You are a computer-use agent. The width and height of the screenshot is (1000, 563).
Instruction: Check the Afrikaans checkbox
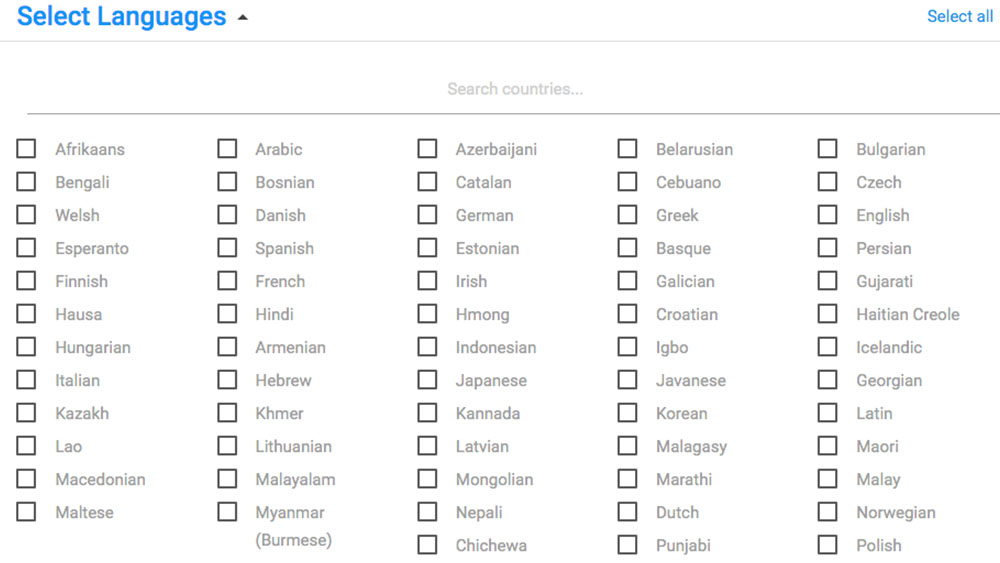click(x=27, y=149)
